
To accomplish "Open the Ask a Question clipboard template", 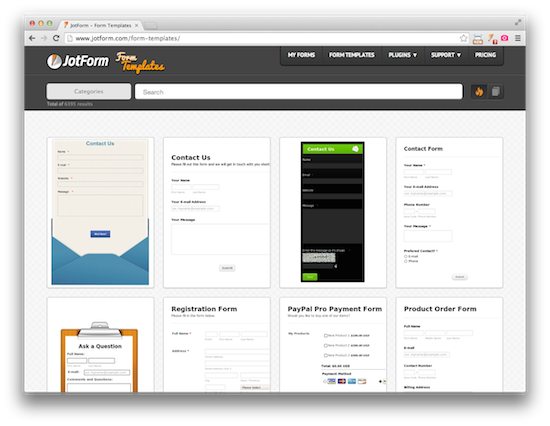I will (100, 345).
